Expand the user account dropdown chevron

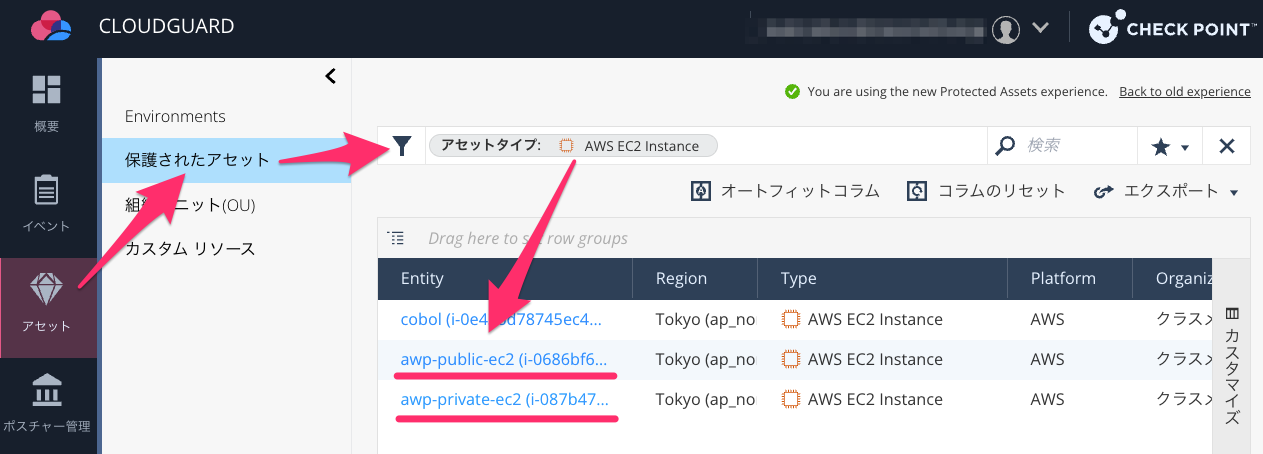(x=1040, y=28)
